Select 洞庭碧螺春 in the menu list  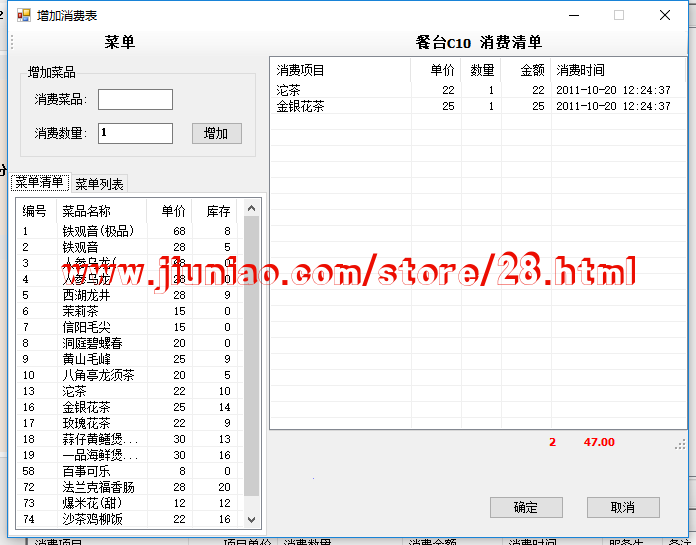pos(130,343)
